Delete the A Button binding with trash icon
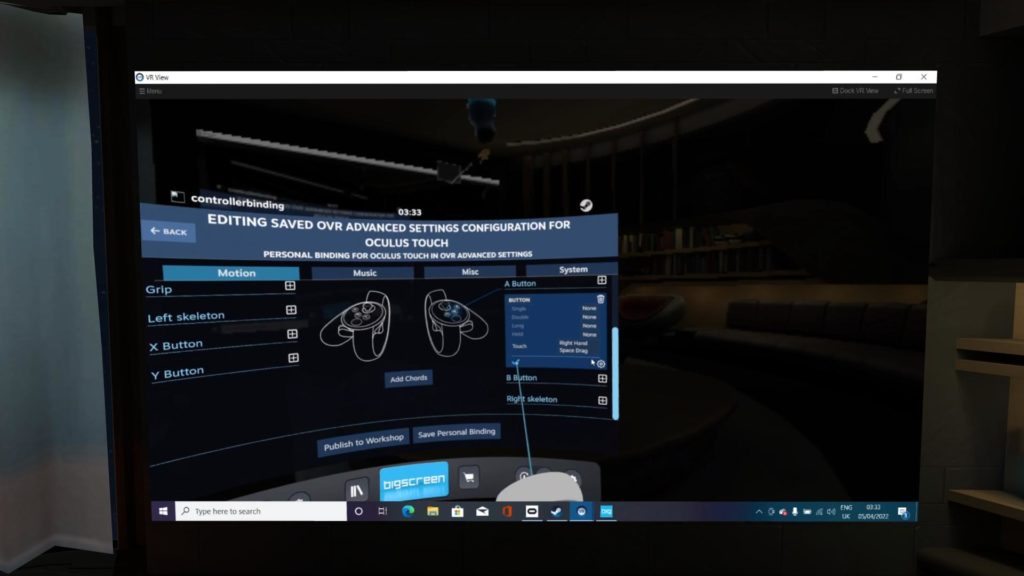This screenshot has height=576, width=1024. pyautogui.click(x=600, y=299)
